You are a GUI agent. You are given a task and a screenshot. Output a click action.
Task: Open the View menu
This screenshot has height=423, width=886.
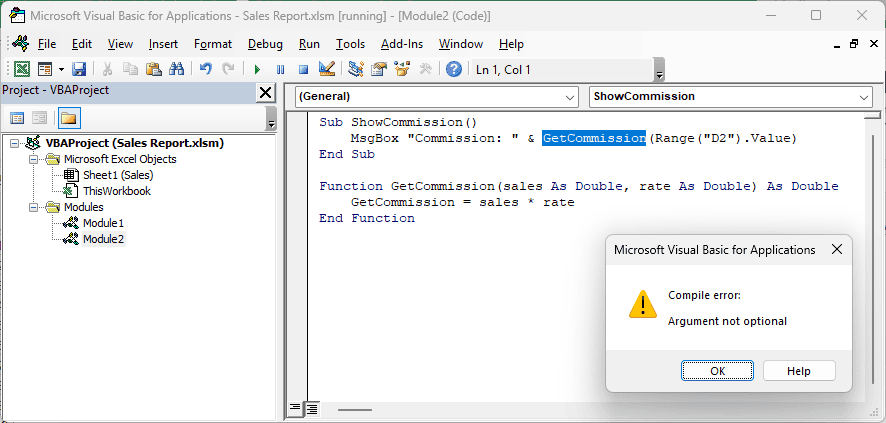click(x=120, y=44)
